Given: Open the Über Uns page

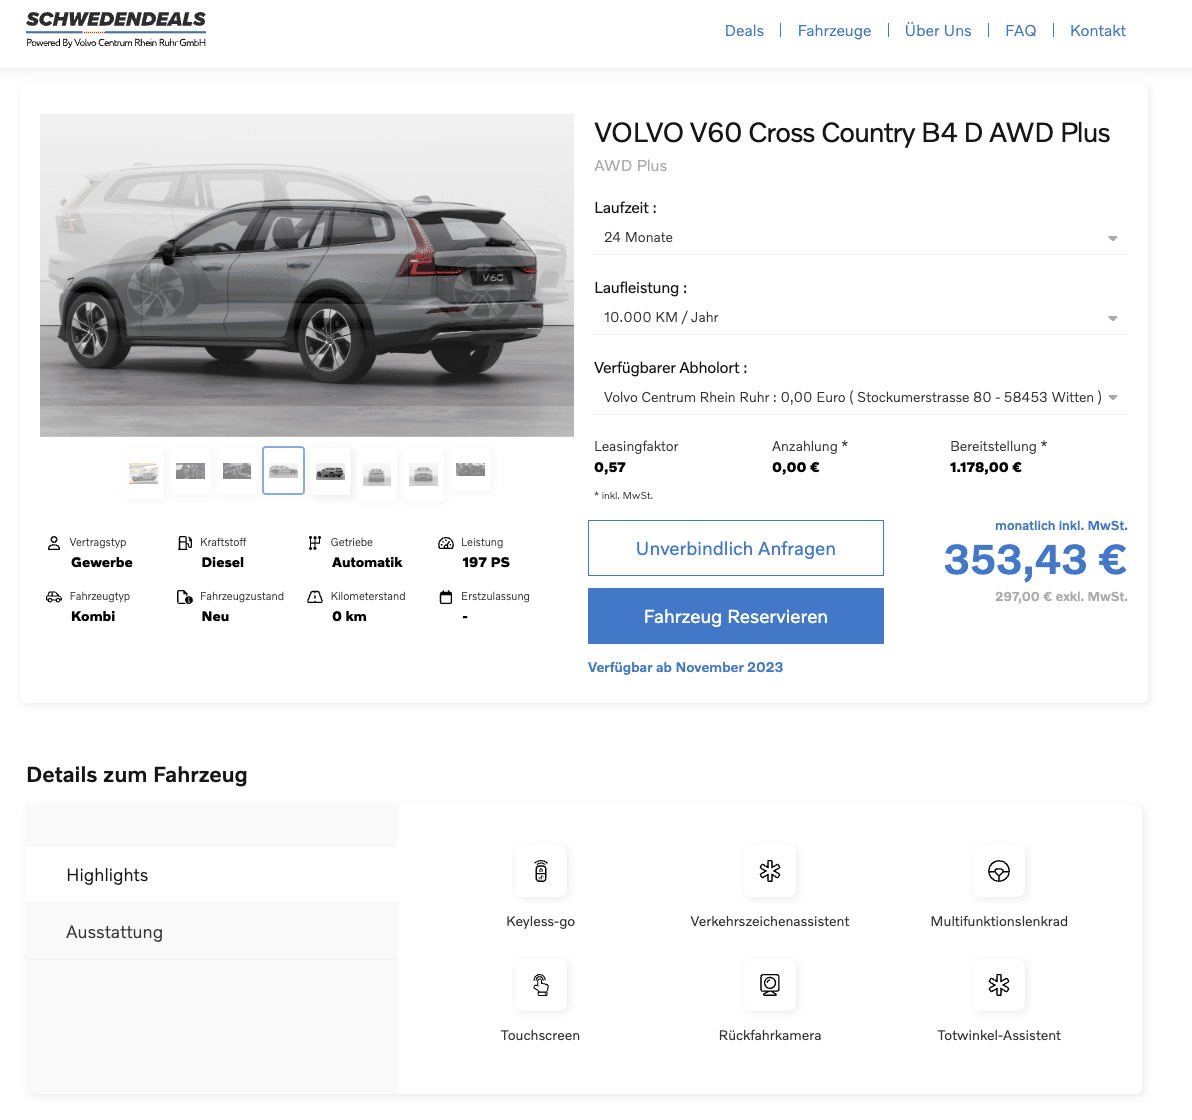Looking at the screenshot, I should (x=938, y=30).
